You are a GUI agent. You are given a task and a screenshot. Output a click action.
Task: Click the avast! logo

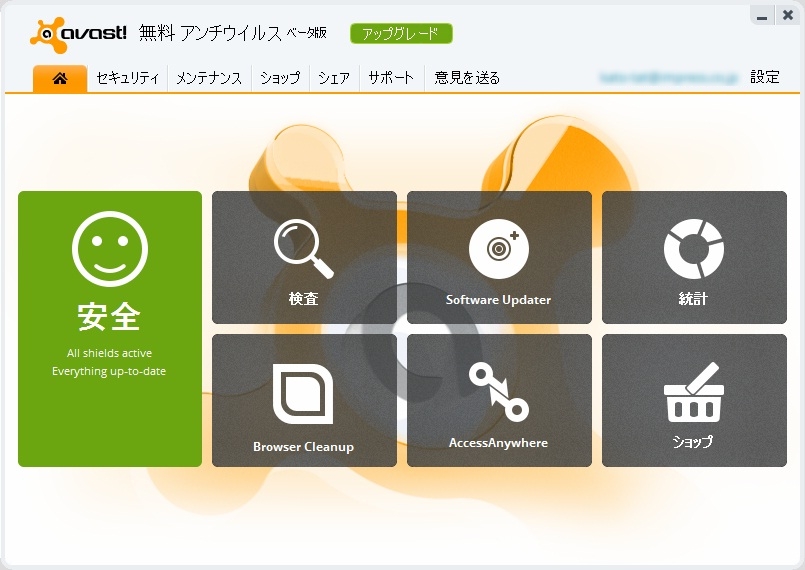(x=78, y=34)
